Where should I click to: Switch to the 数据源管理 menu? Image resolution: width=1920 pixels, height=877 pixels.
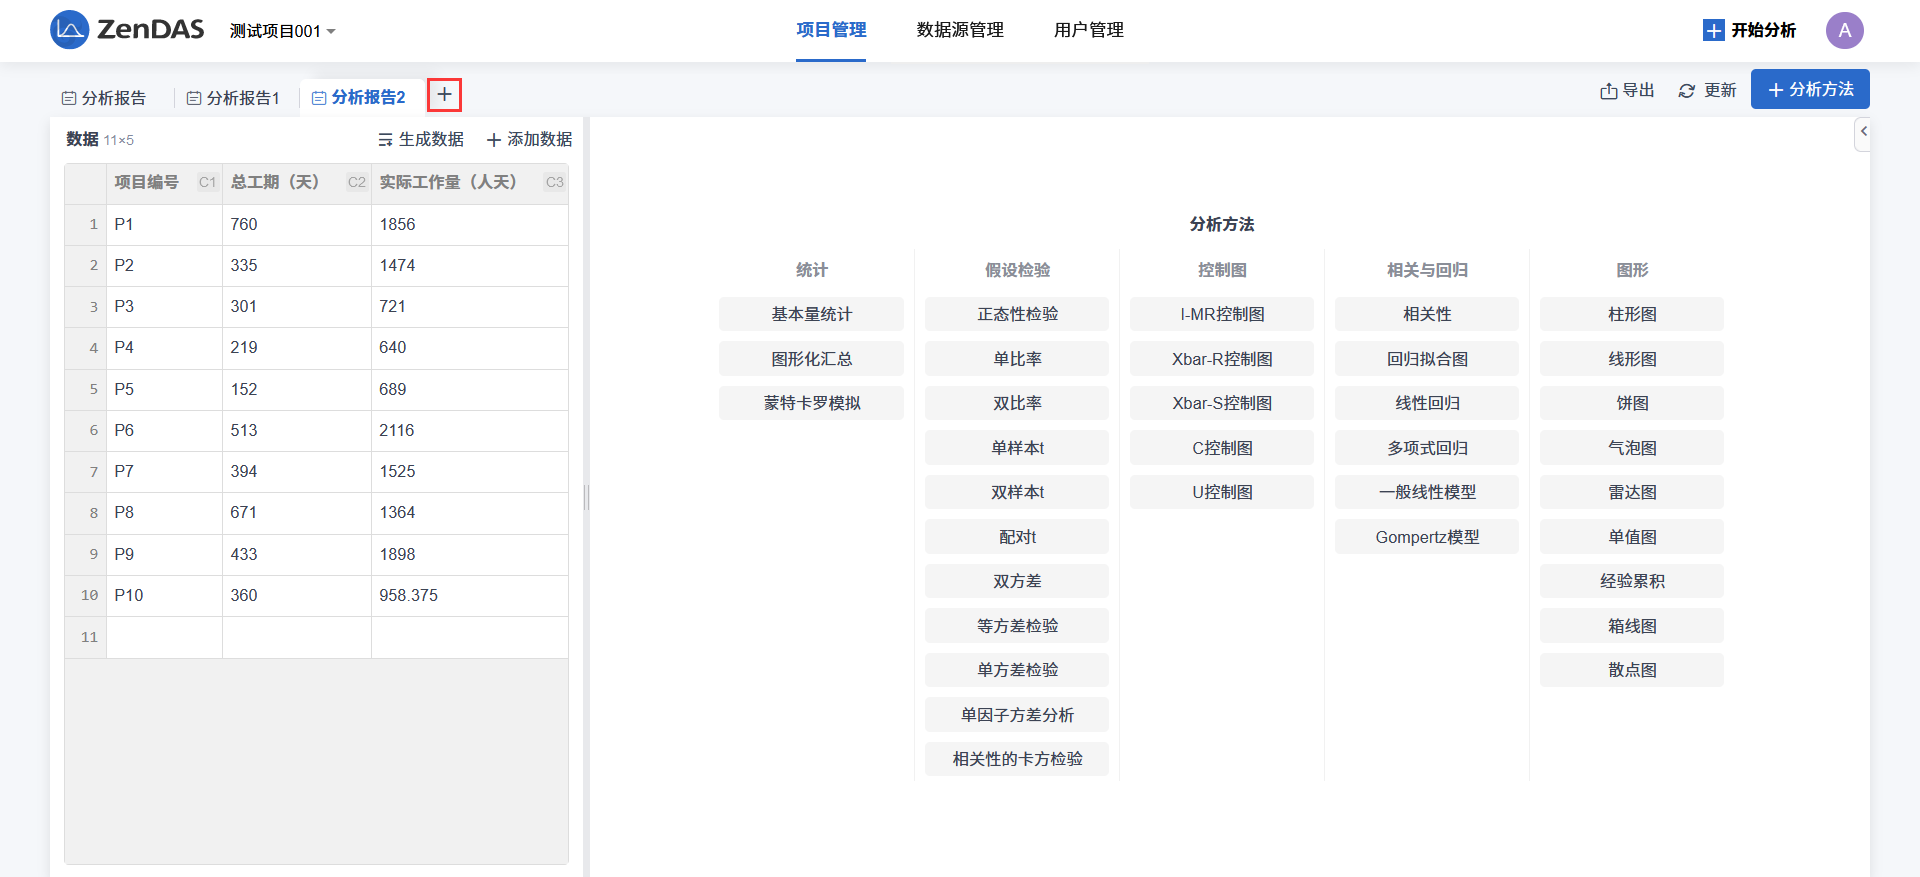960,30
